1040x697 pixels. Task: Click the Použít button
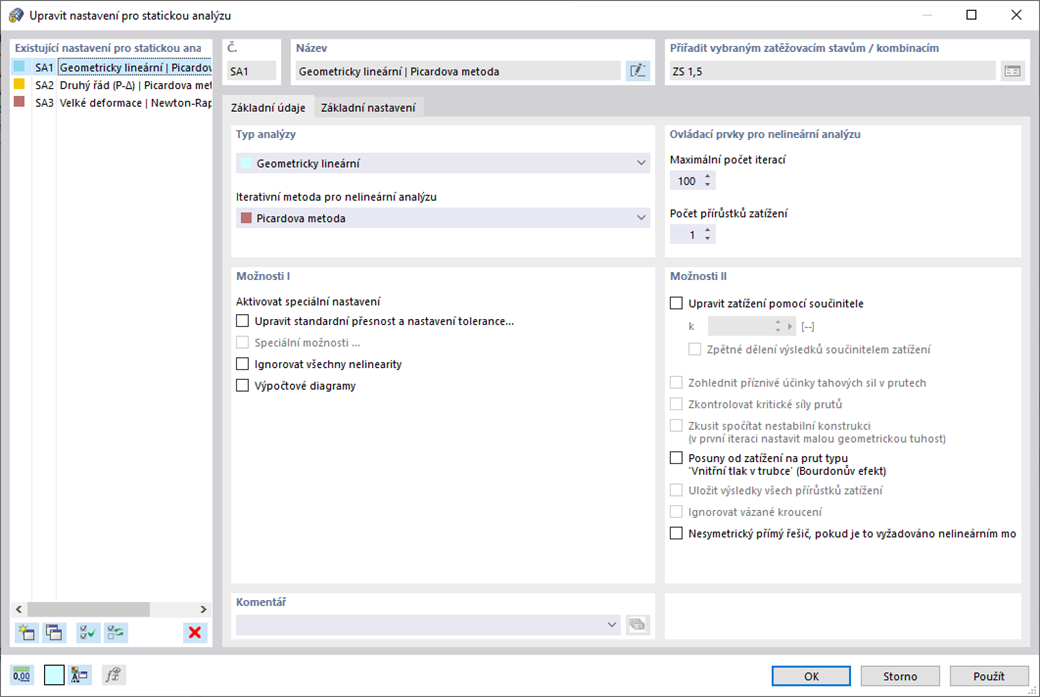click(989, 676)
